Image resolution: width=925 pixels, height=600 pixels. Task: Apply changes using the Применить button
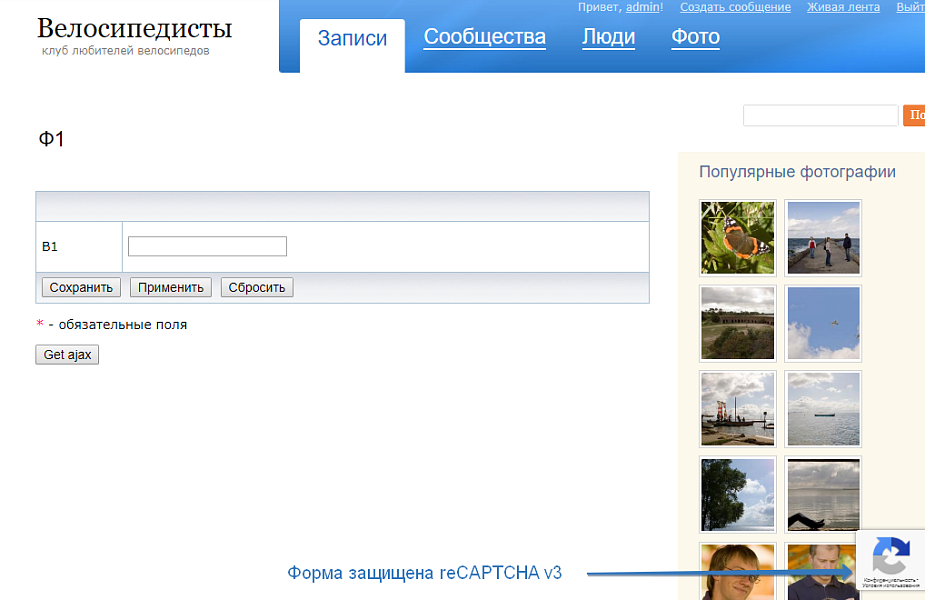click(x=170, y=287)
